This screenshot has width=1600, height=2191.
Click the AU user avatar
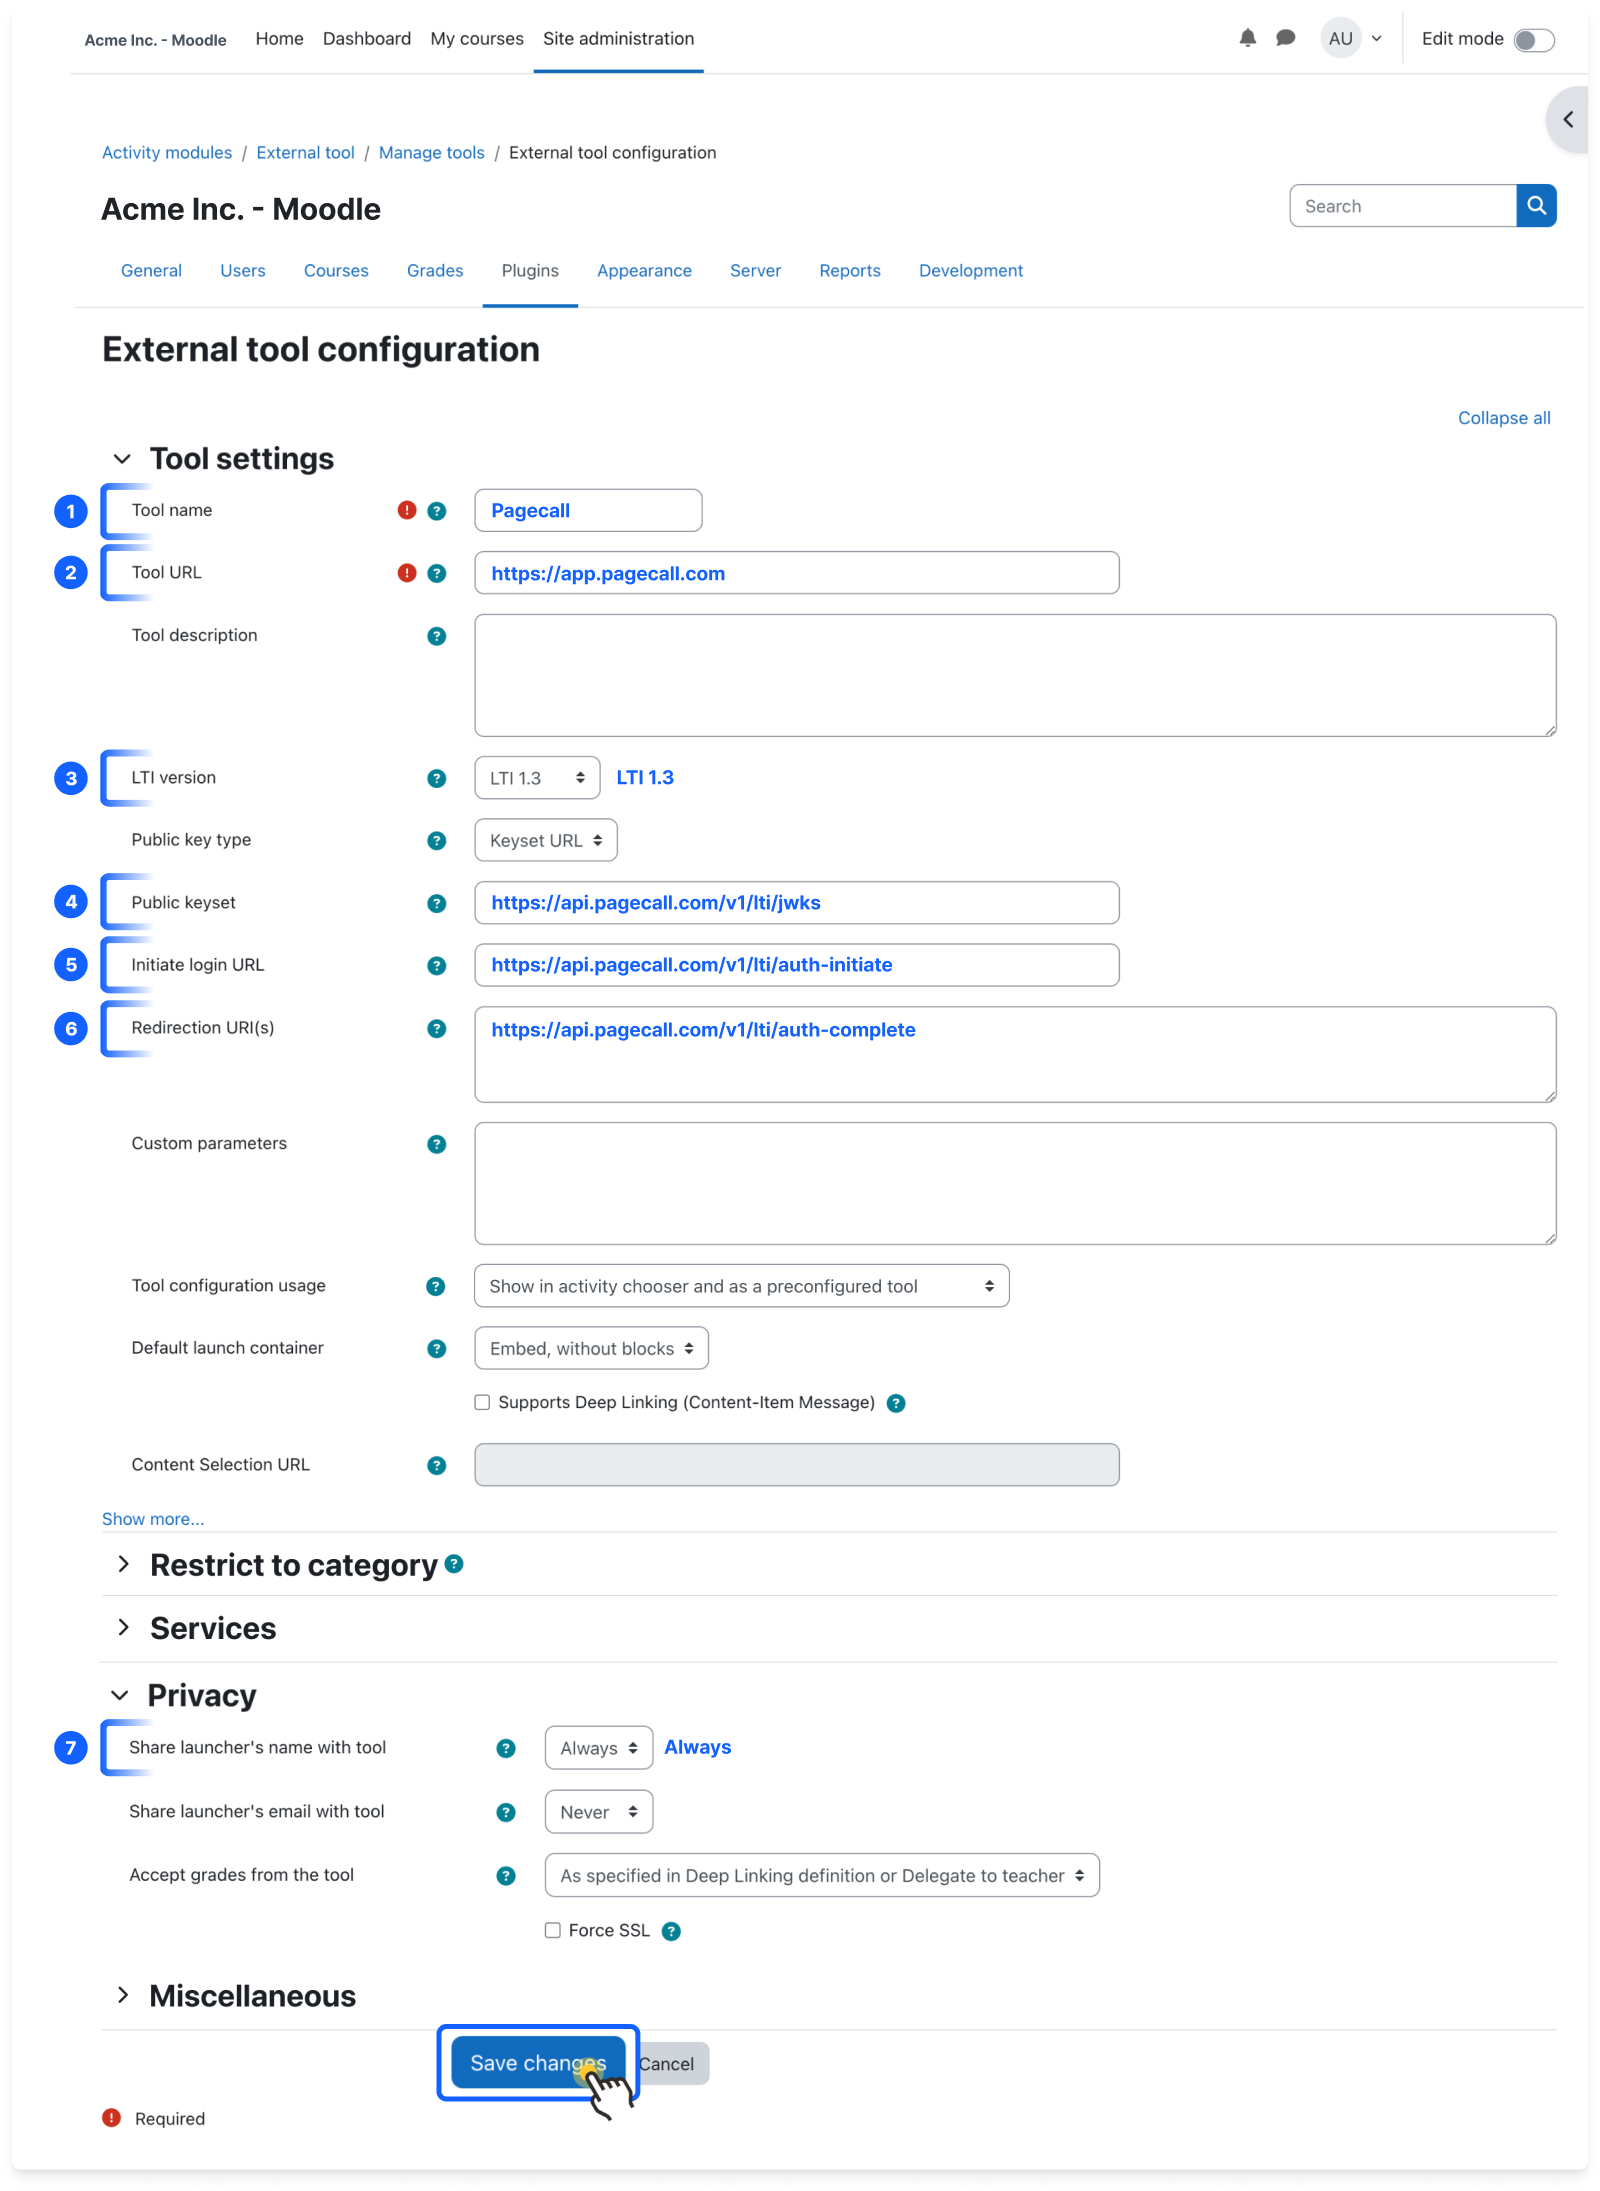point(1341,39)
